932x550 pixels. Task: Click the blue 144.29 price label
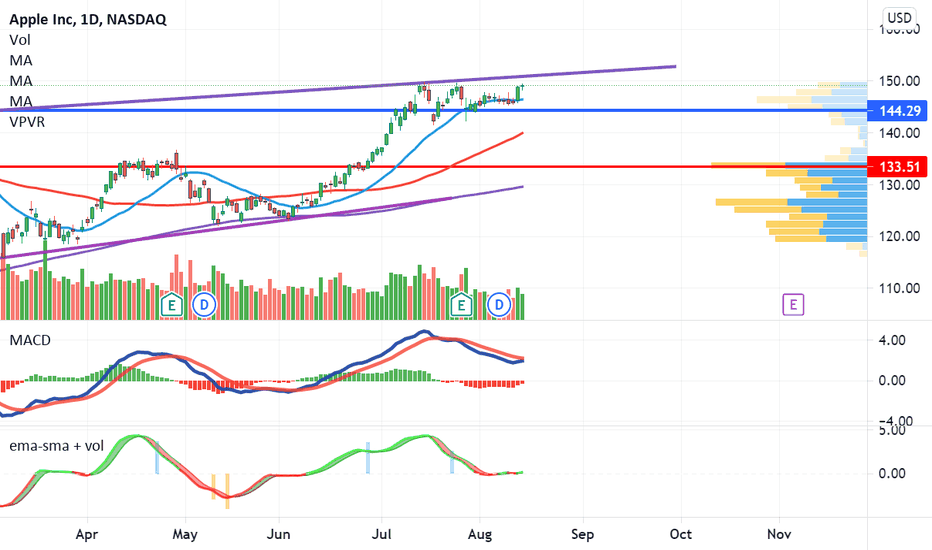897,111
